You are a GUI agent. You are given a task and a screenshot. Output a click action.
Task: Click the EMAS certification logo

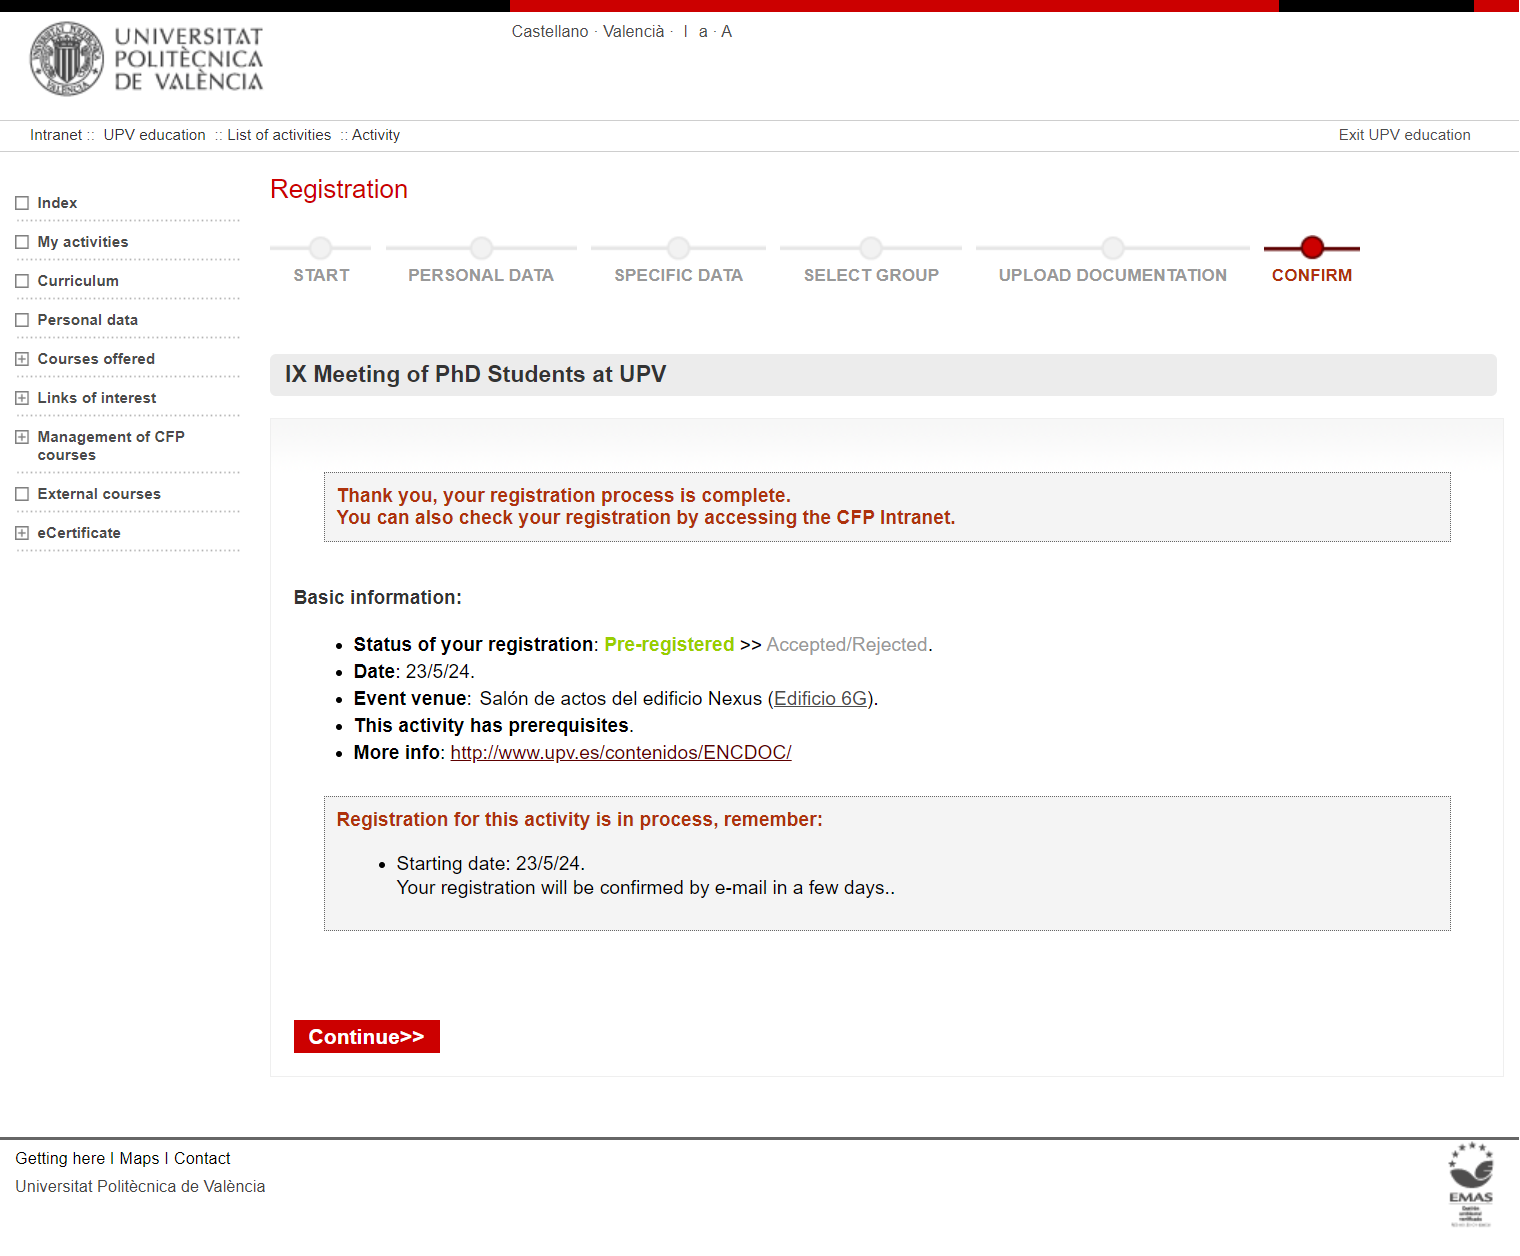pos(1470,1183)
